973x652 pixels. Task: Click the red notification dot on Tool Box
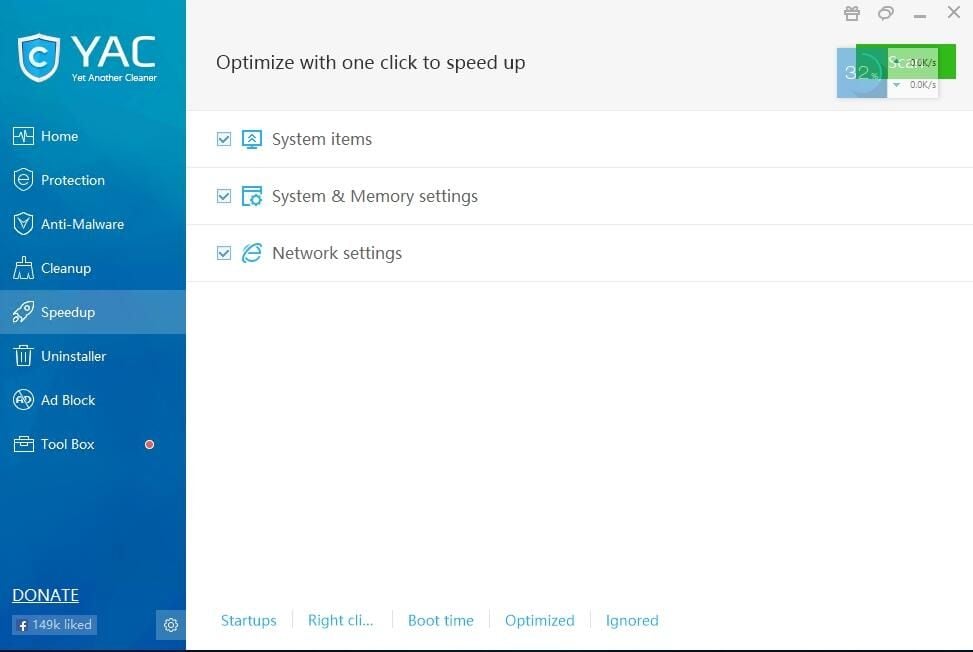pyautogui.click(x=150, y=444)
